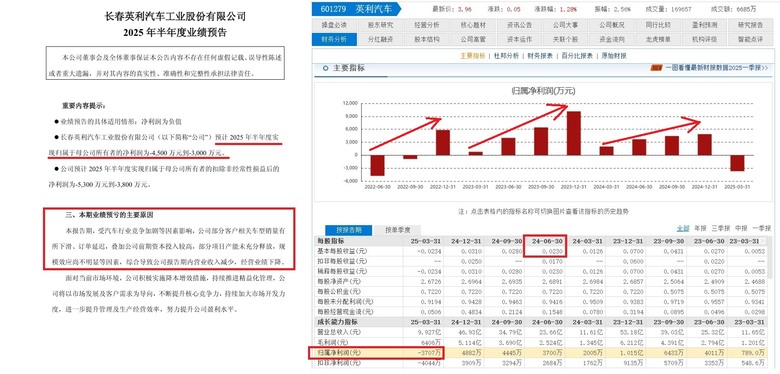Click the 每股公积金(元) row label
This screenshot has width=780, height=374.
338,291
